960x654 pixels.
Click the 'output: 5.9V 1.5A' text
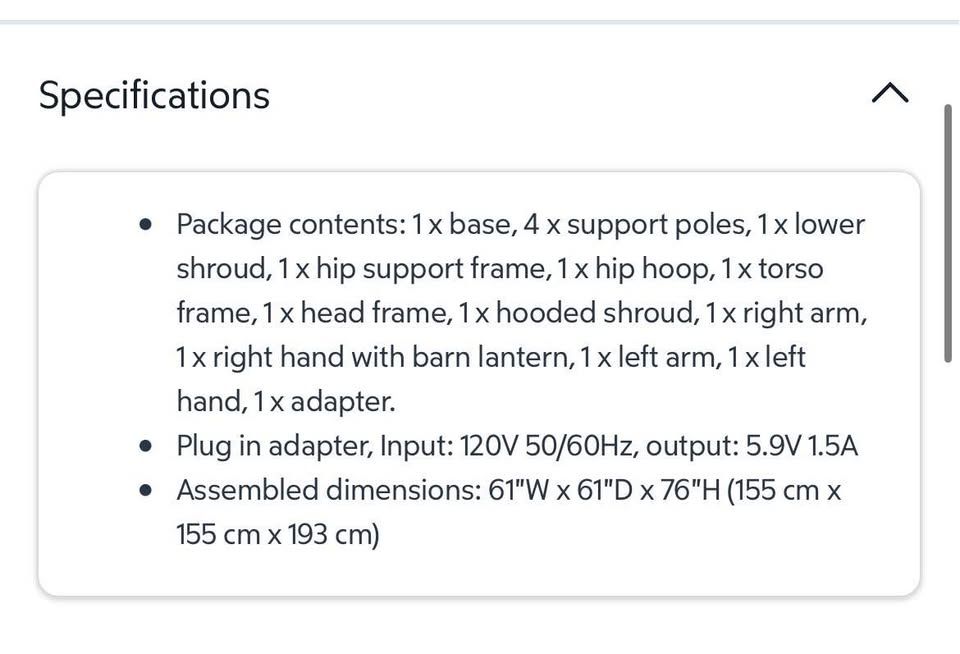click(x=752, y=446)
